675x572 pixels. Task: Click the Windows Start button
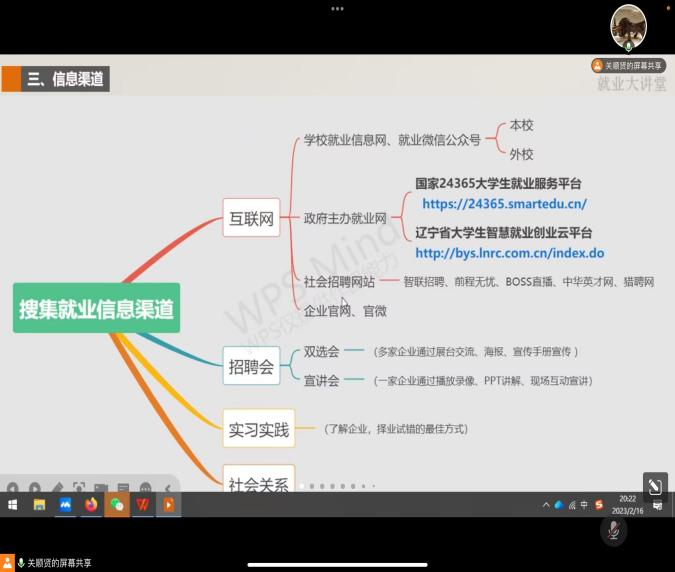click(x=14, y=505)
